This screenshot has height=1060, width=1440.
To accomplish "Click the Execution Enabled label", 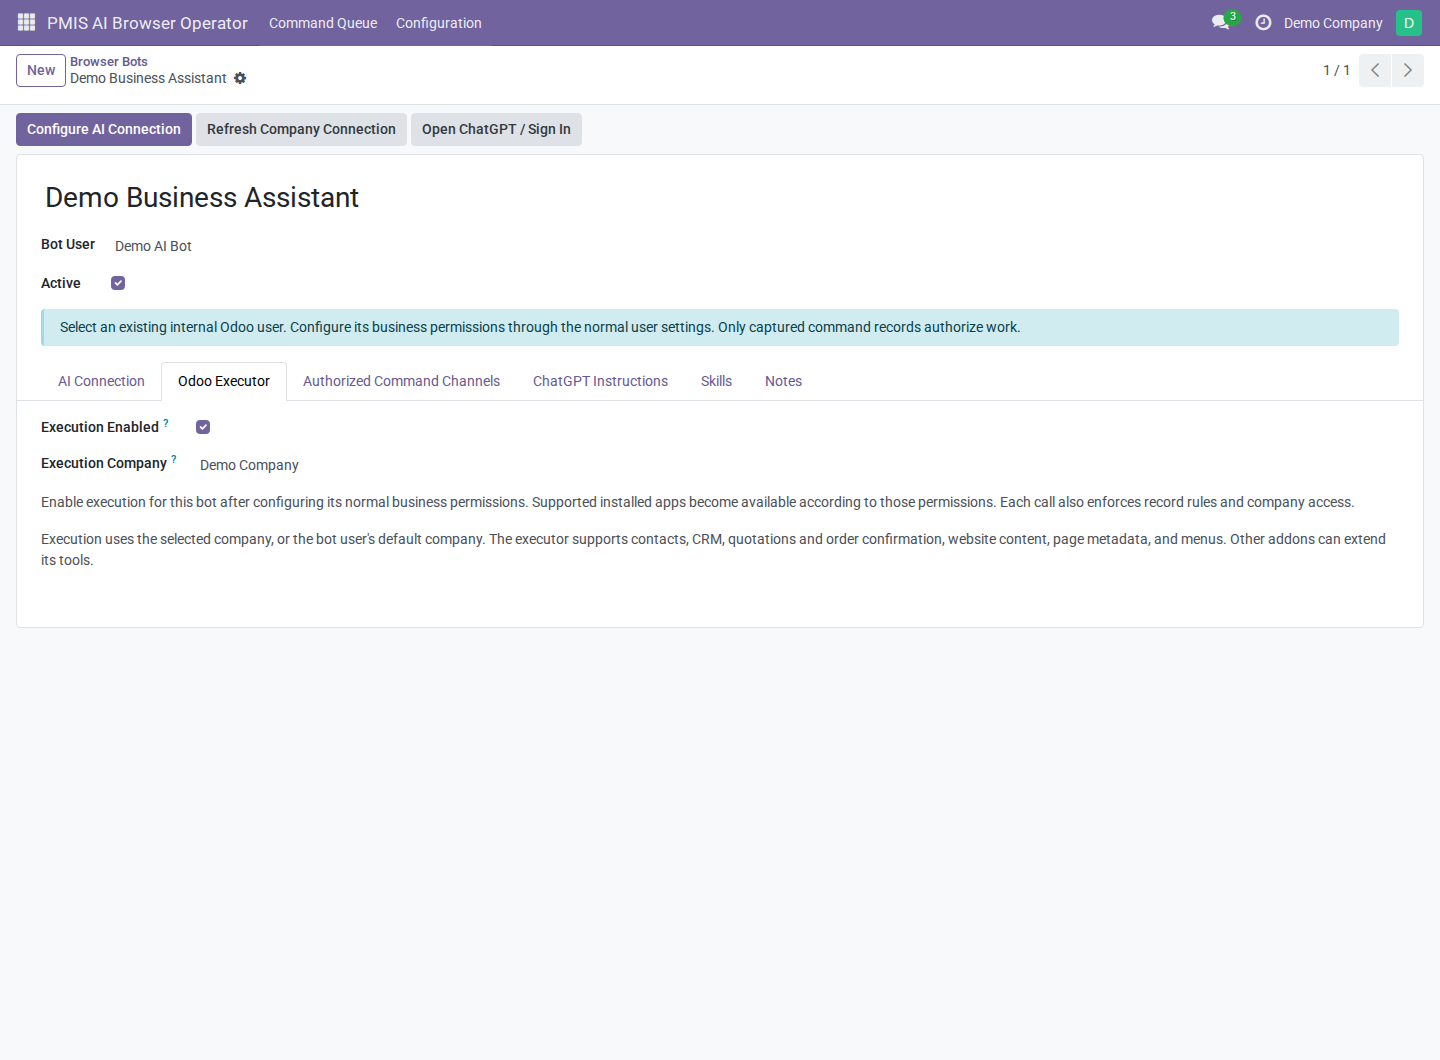I will pyautogui.click(x=100, y=427).
